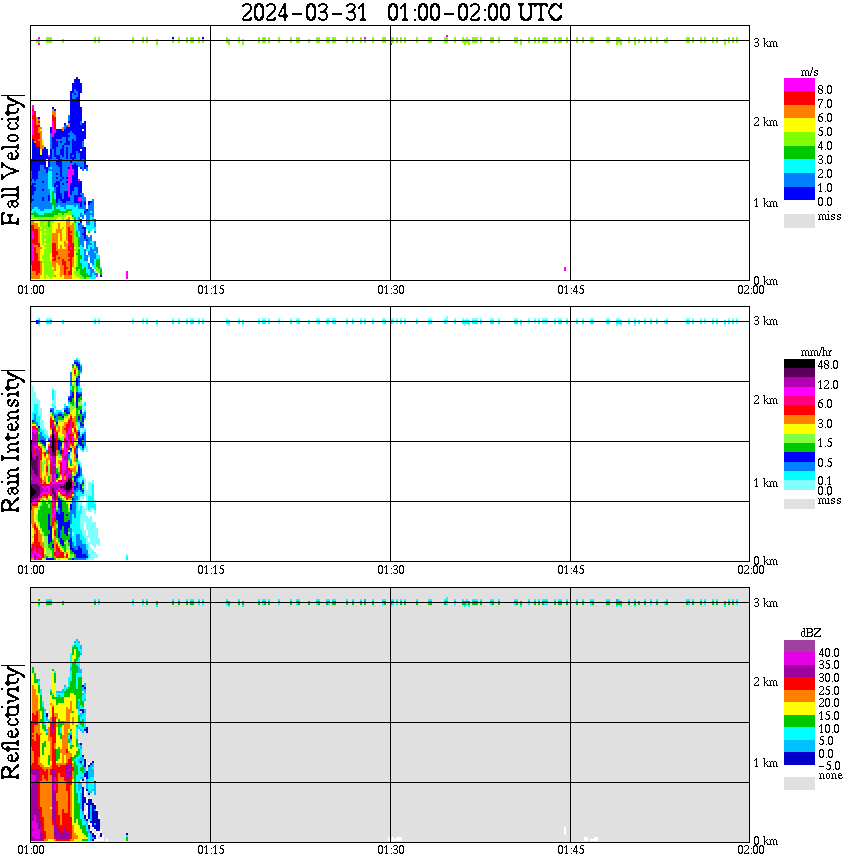Click the 4.0 value in the m/s legend
850x868 pixels.
tap(825, 146)
